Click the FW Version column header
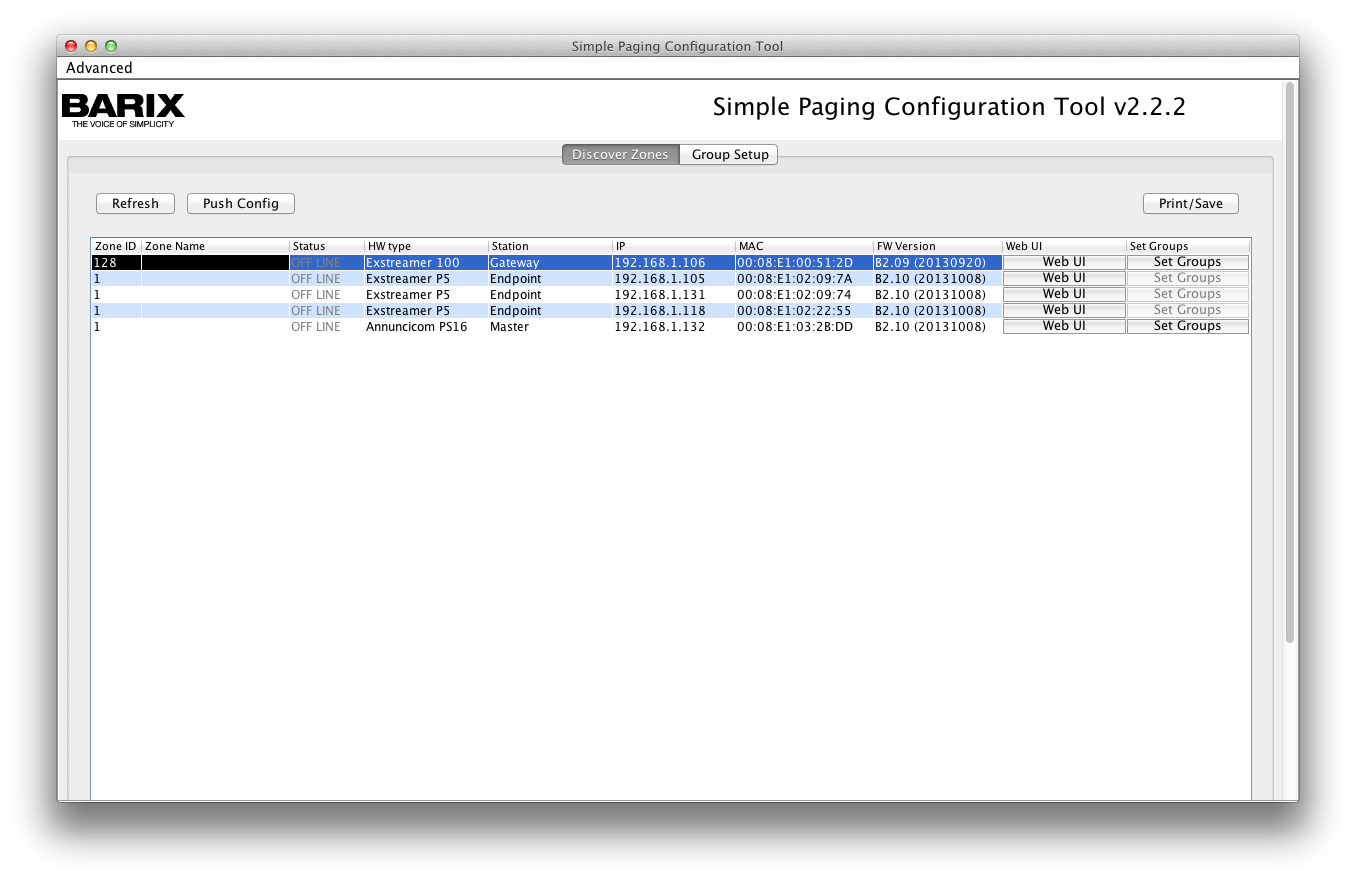 coord(936,246)
